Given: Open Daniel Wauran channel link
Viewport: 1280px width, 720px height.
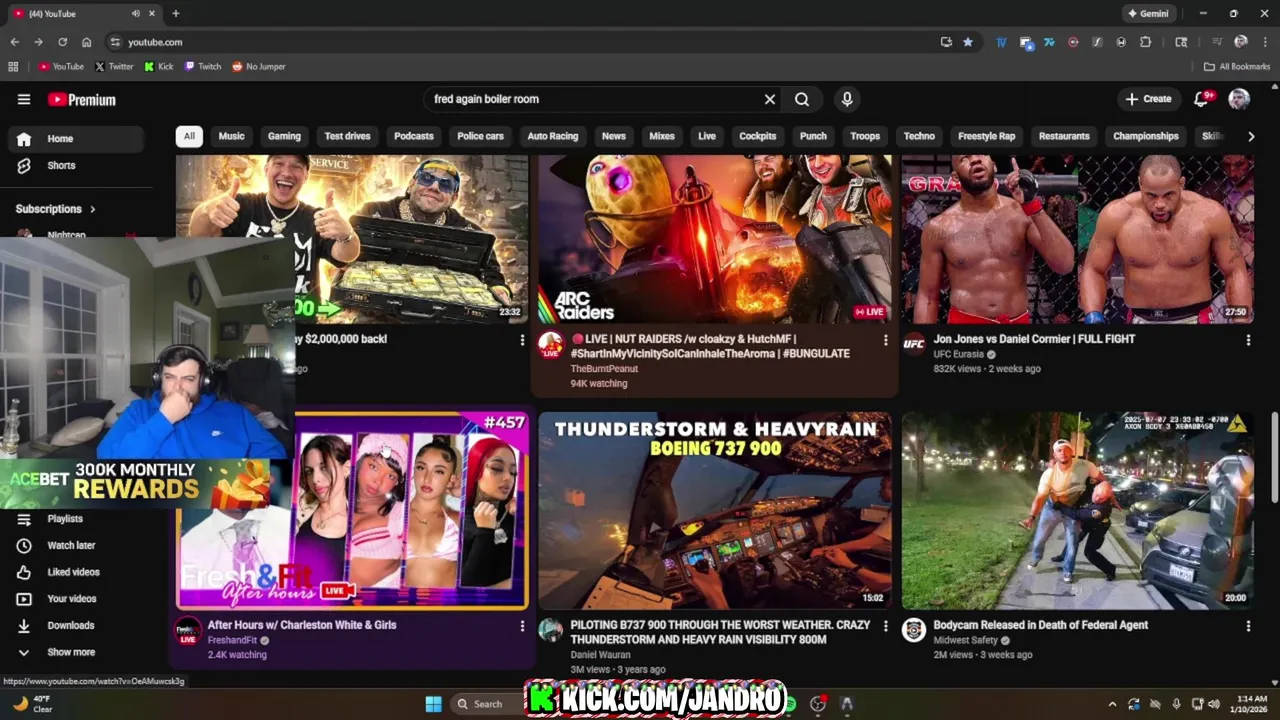Looking at the screenshot, I should pos(600,655).
